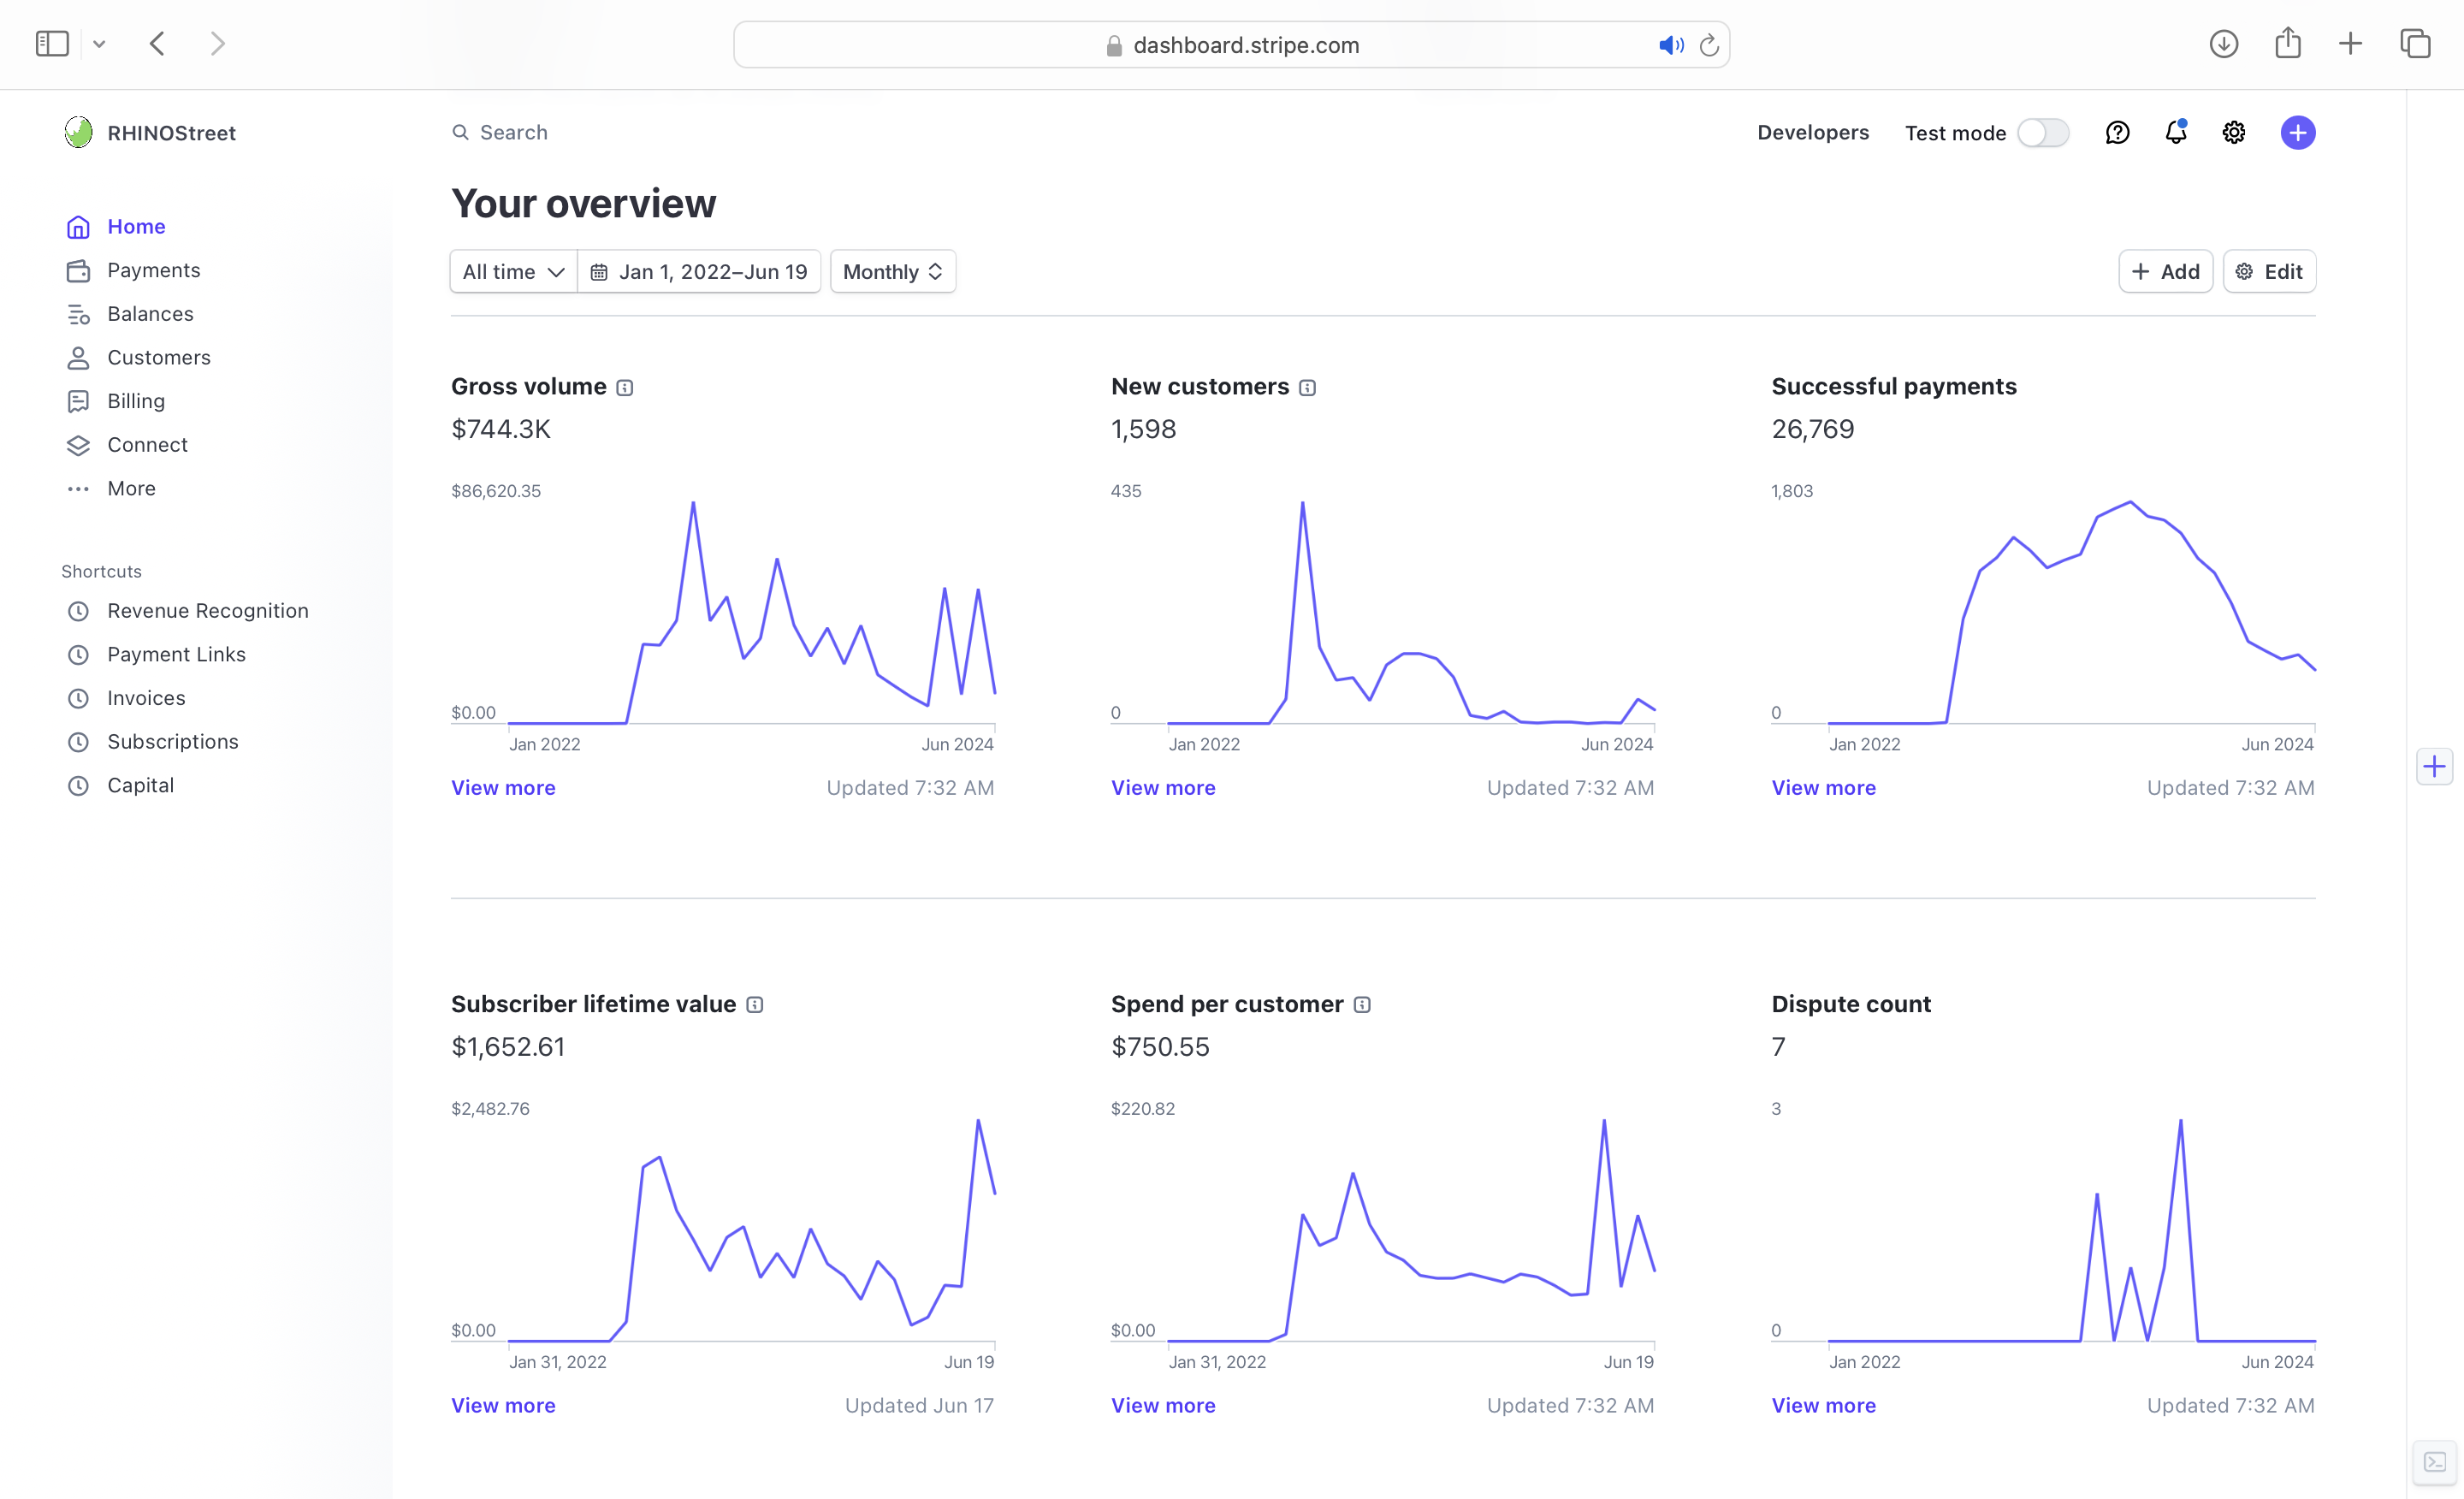Click the purple plus create button
Screen dimensions: 2464x1499
click(x=2297, y=132)
